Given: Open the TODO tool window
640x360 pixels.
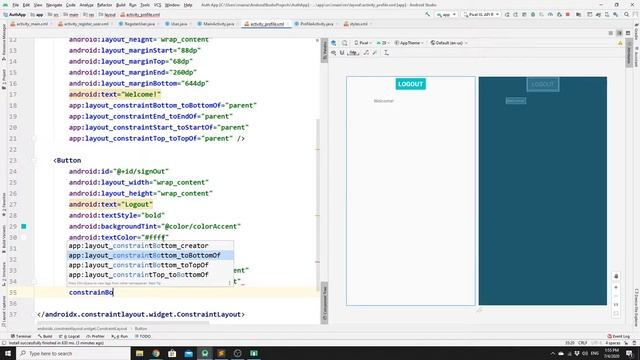Looking at the screenshot, I should [143, 336].
